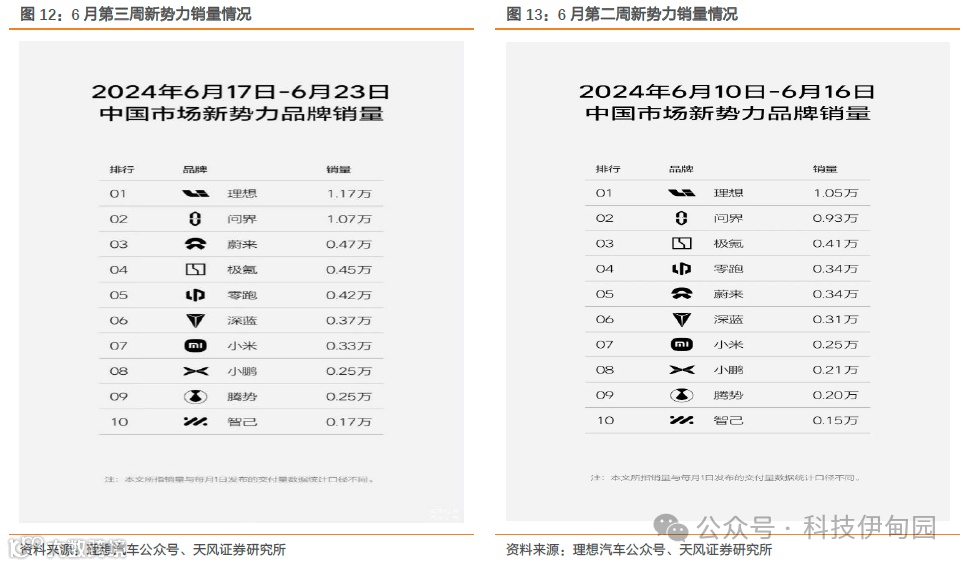This screenshot has width=967, height=566.
Task: Click the 小鹏 logo in the June 10–16 table
Action: pyautogui.click(x=681, y=370)
